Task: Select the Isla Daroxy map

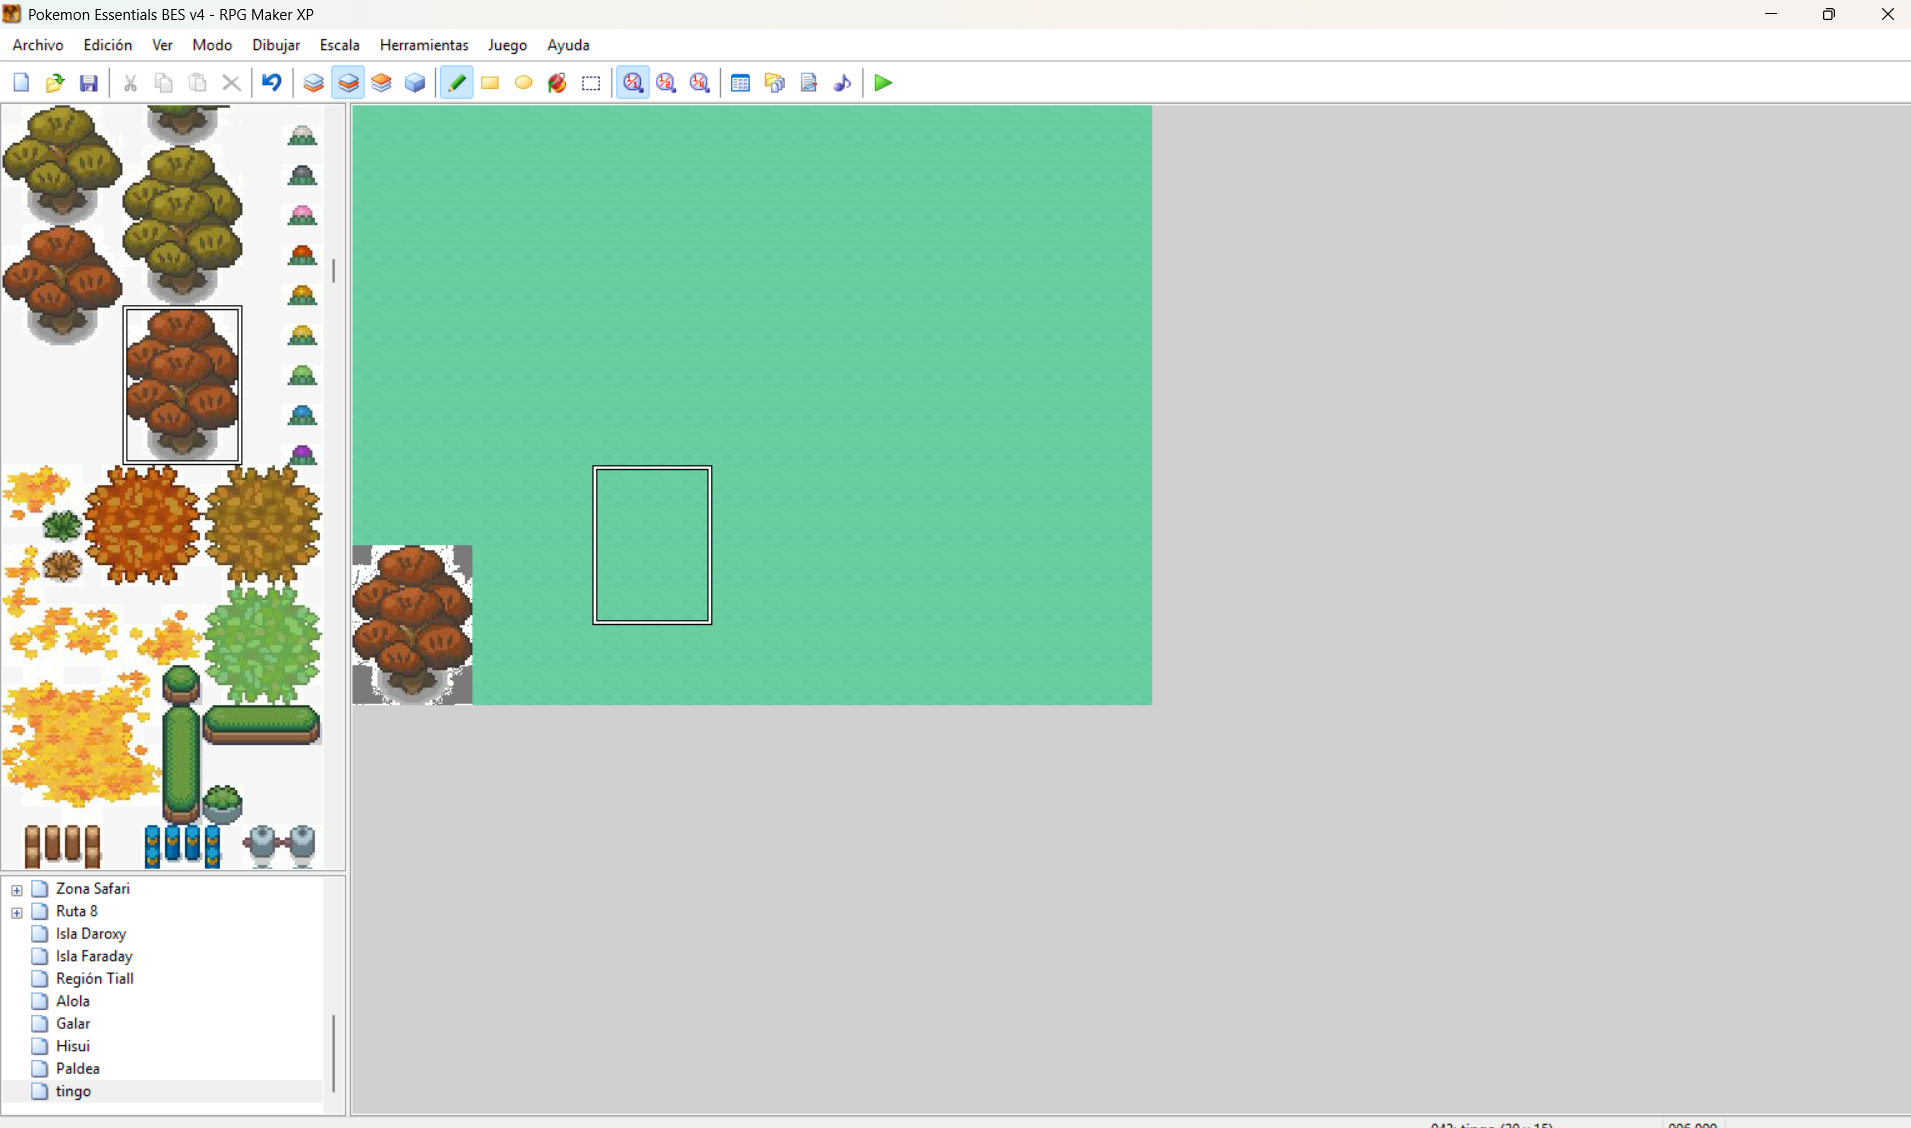Action: 91,934
